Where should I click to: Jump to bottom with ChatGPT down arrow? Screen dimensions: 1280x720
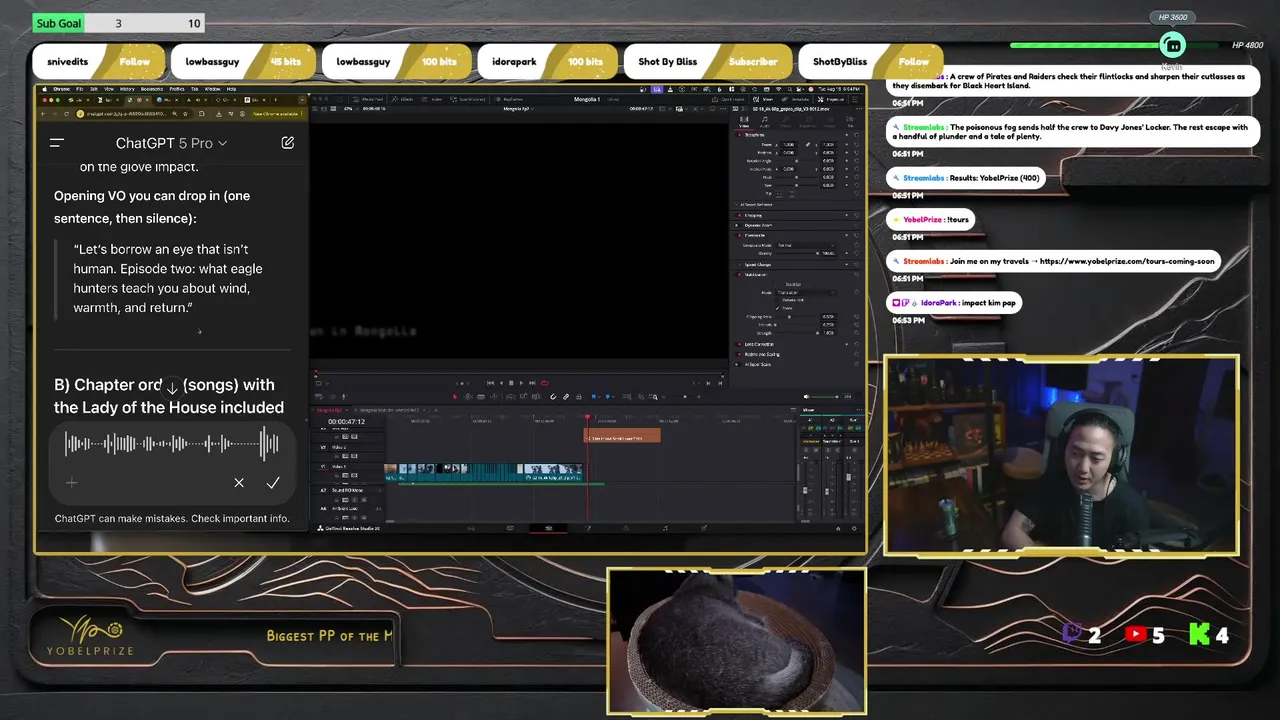tap(172, 388)
